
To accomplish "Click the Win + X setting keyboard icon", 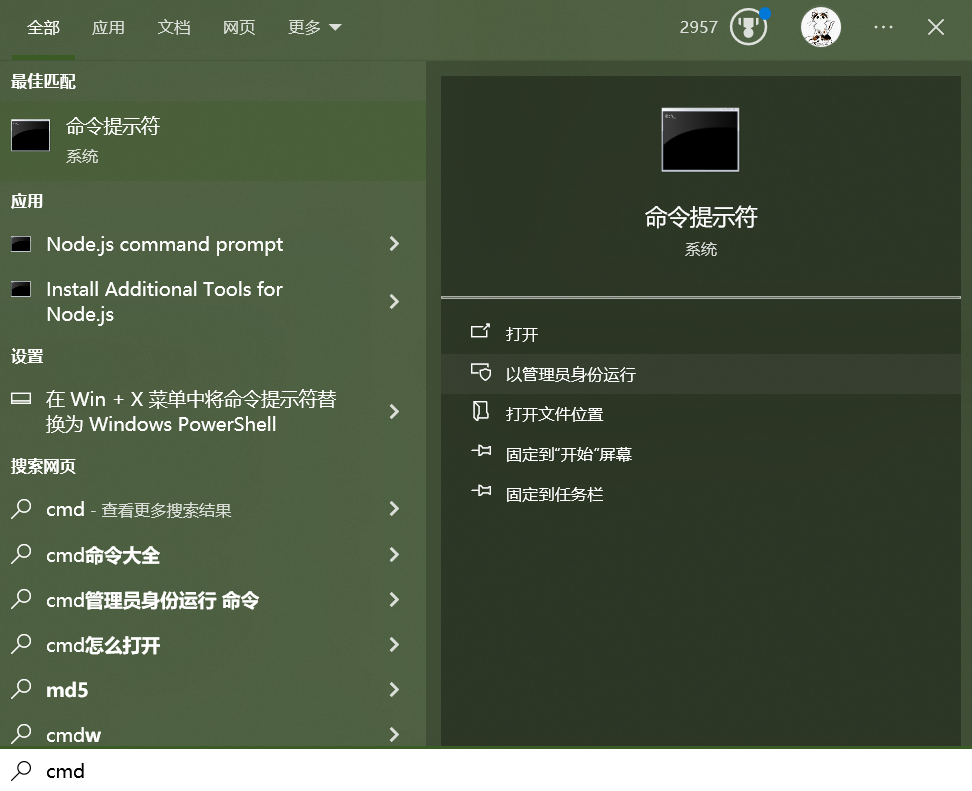I will (x=21, y=399).
